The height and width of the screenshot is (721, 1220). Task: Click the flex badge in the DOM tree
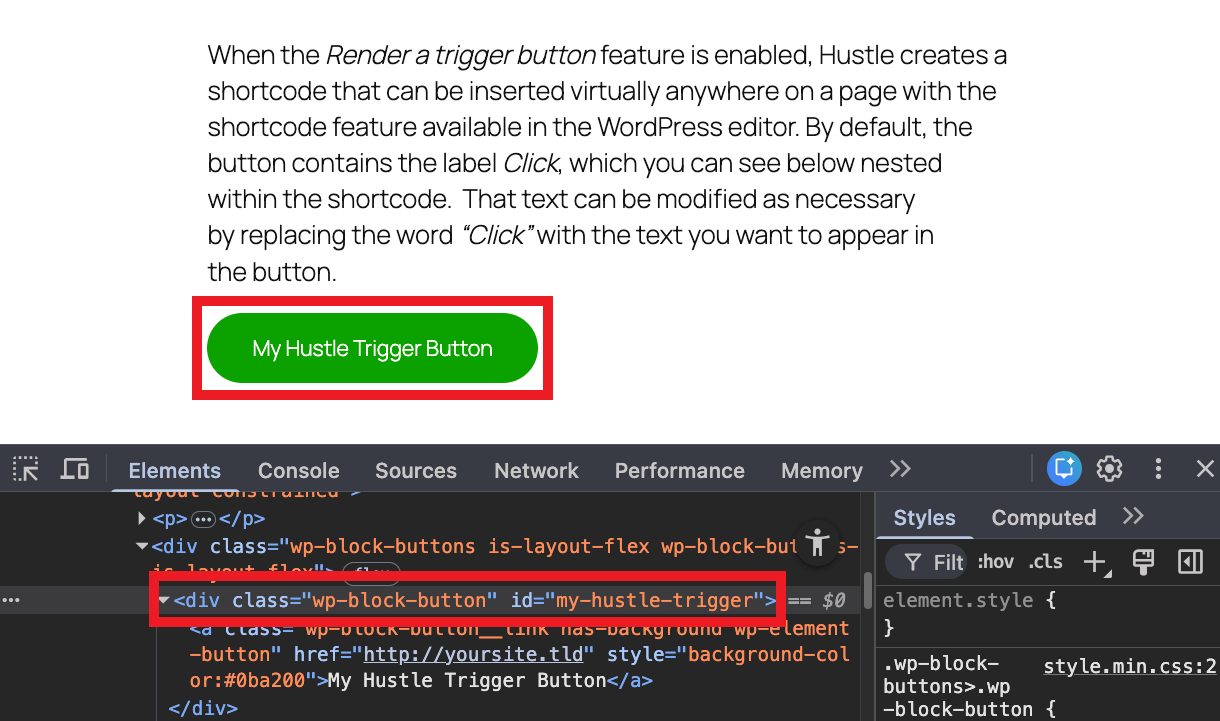[x=371, y=573]
